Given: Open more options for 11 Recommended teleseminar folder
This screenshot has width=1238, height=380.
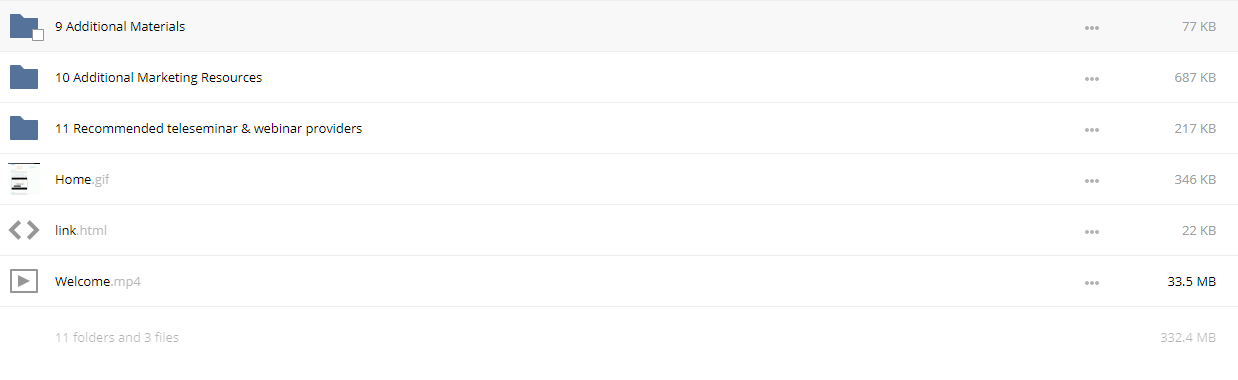Looking at the screenshot, I should click(x=1092, y=129).
